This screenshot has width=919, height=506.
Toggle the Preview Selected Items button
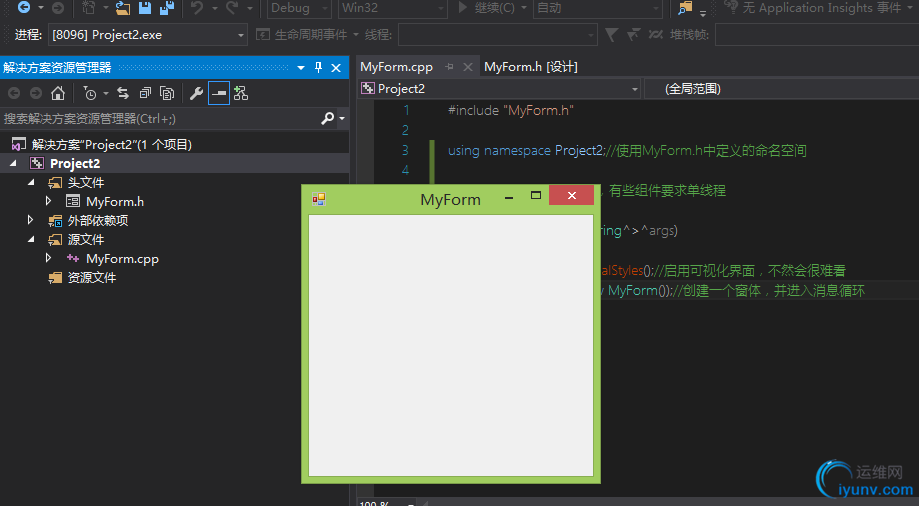pos(219,93)
